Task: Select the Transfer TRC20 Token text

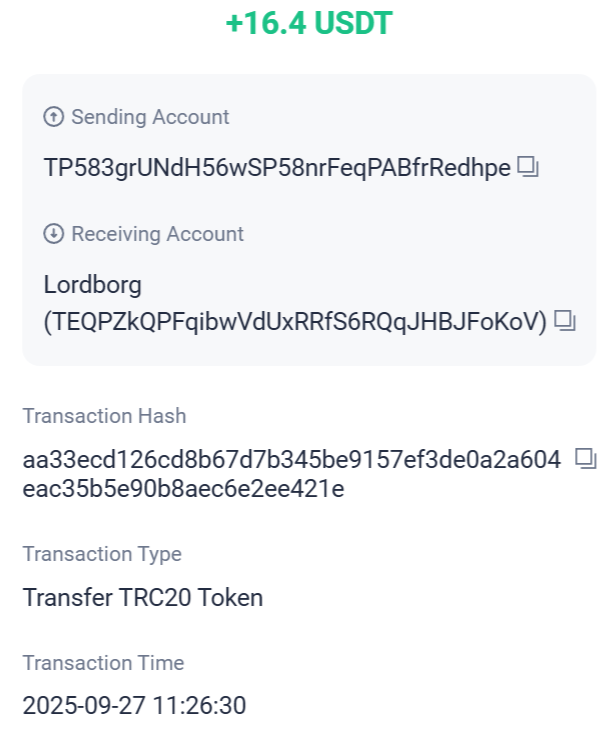Action: coord(143,598)
